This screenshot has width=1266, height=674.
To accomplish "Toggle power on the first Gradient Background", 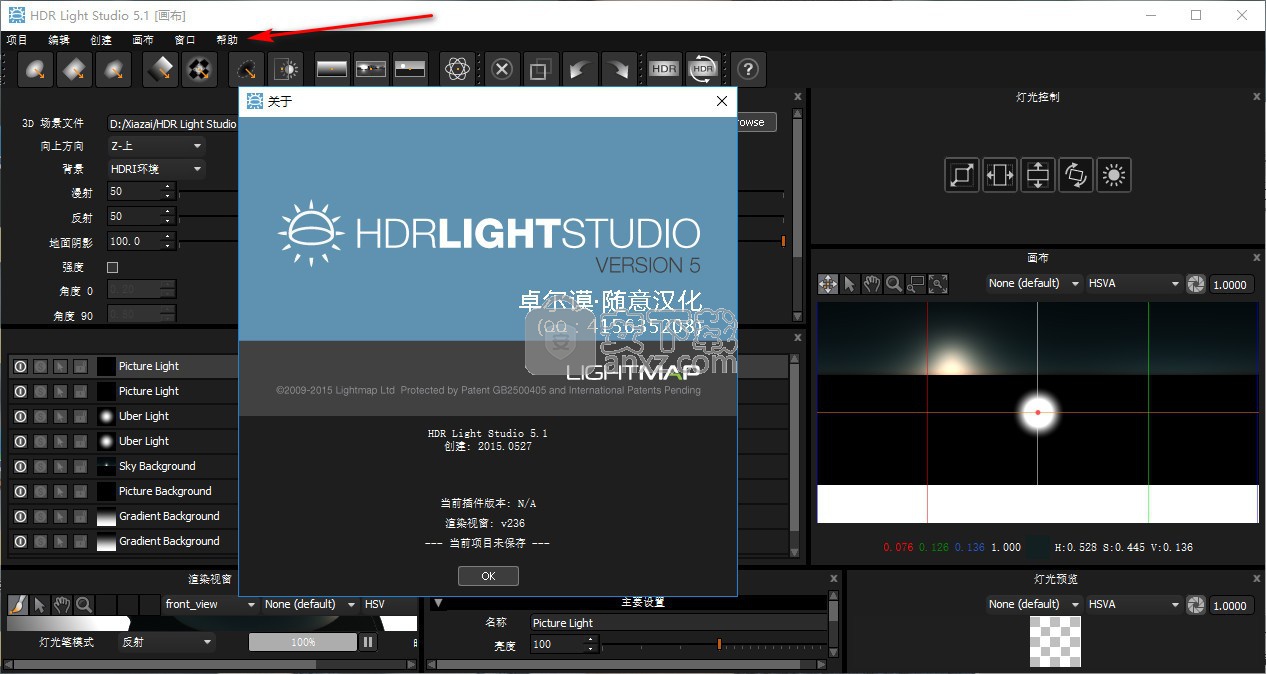I will pos(20,516).
